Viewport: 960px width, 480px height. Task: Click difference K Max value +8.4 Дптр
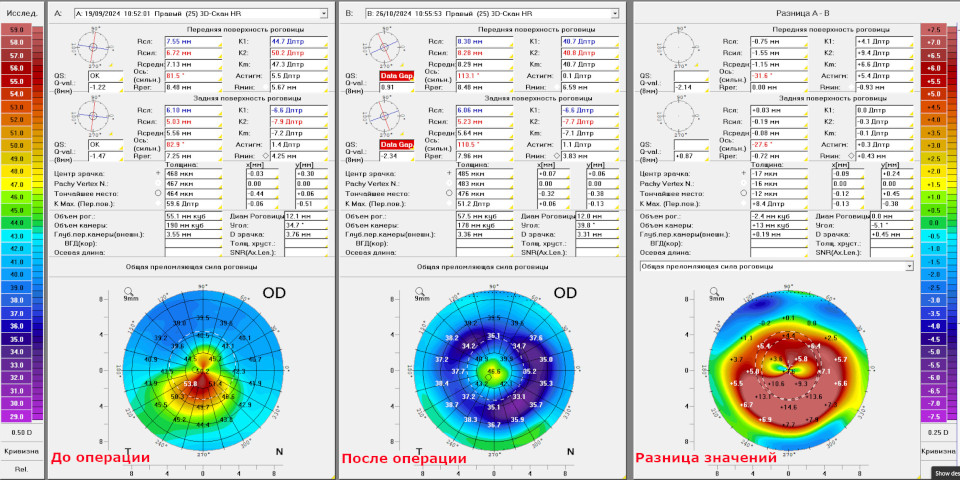pos(779,203)
